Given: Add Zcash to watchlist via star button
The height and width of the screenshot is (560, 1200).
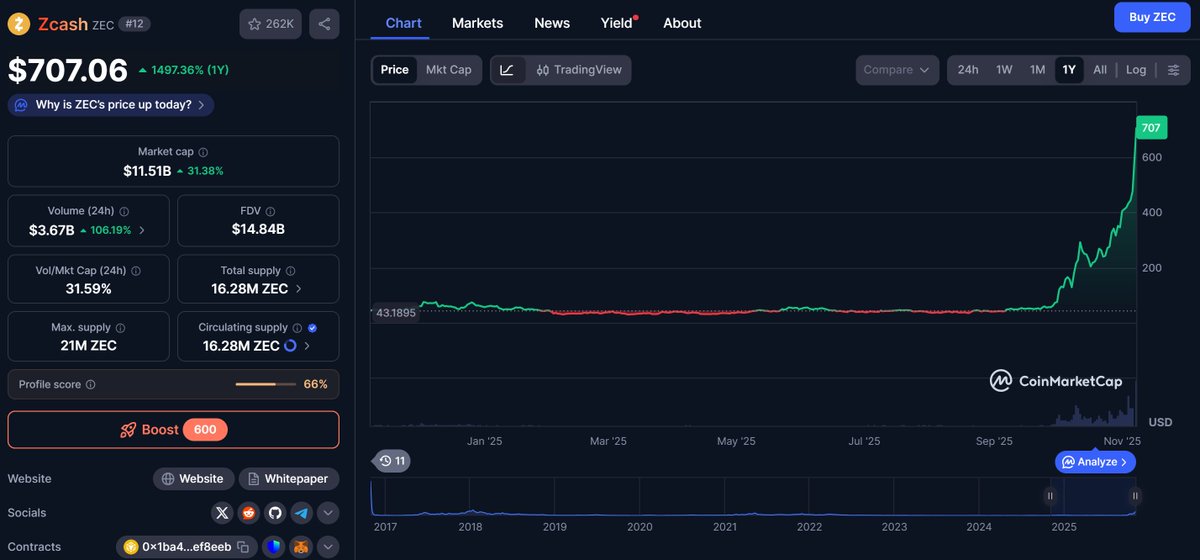Looking at the screenshot, I should (270, 23).
